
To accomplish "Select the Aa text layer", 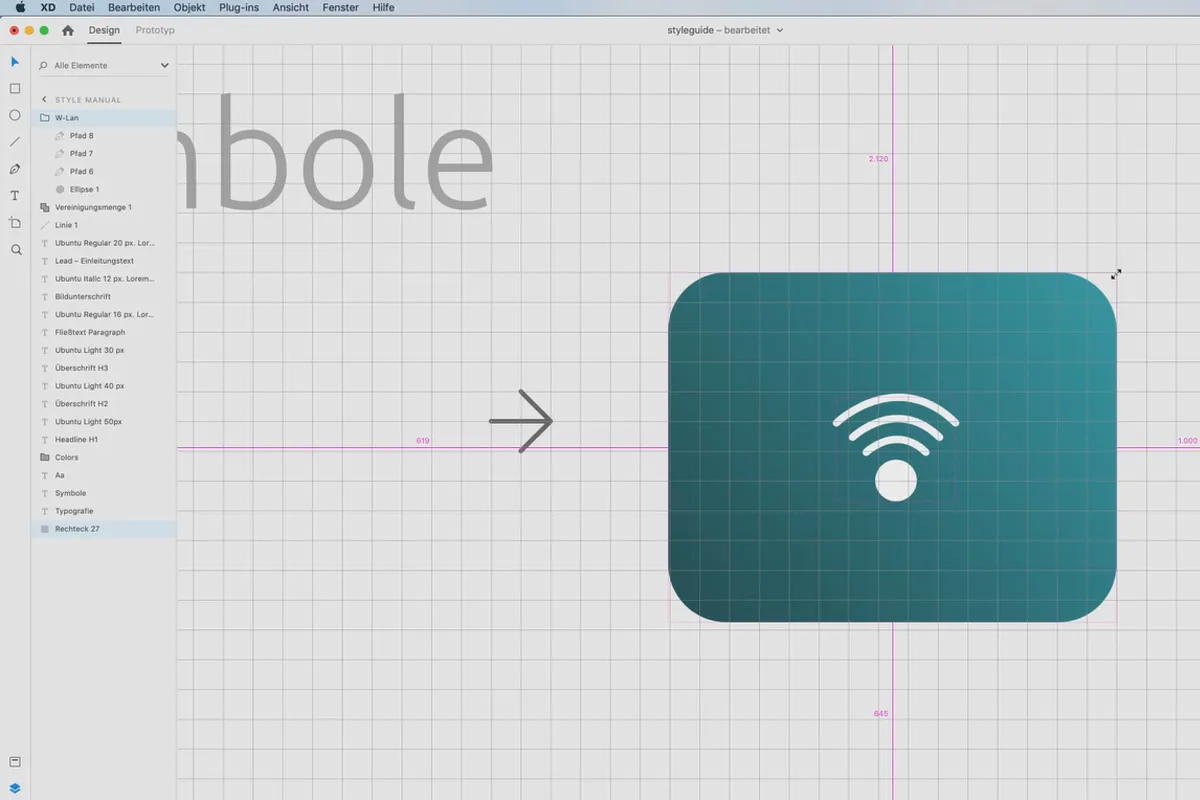I will pos(104,475).
